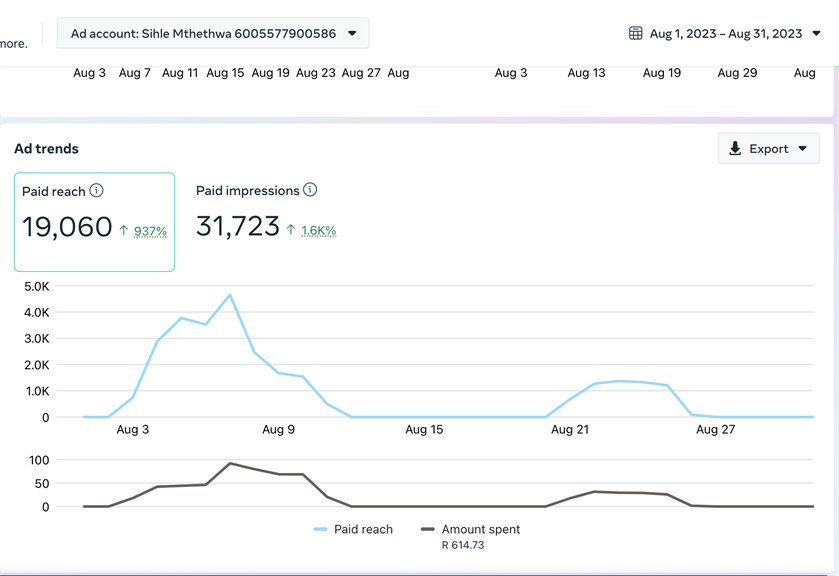Click the Paid reach line peak
The width and height of the screenshot is (839, 576).
point(230,295)
